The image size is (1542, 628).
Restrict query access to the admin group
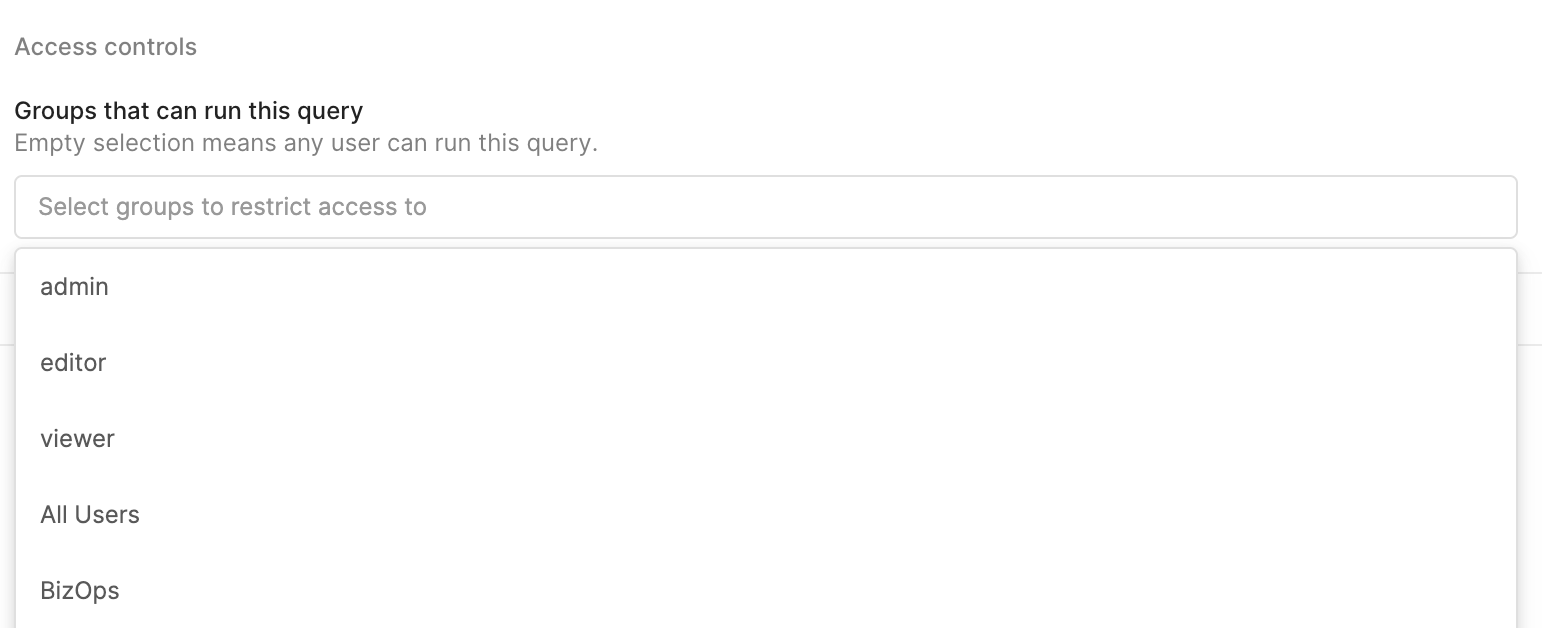(75, 287)
